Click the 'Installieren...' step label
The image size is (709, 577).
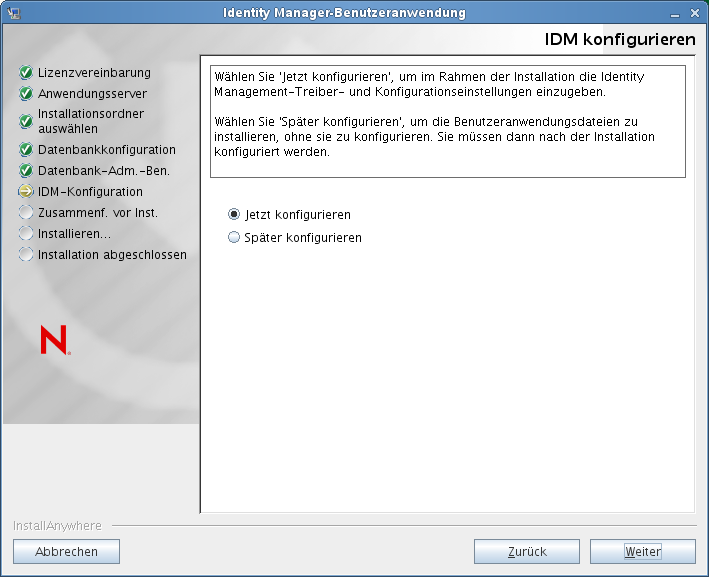click(x=74, y=234)
